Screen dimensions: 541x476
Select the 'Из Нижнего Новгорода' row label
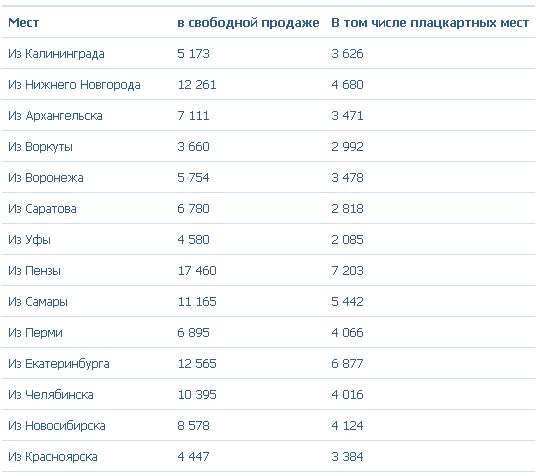click(74, 85)
